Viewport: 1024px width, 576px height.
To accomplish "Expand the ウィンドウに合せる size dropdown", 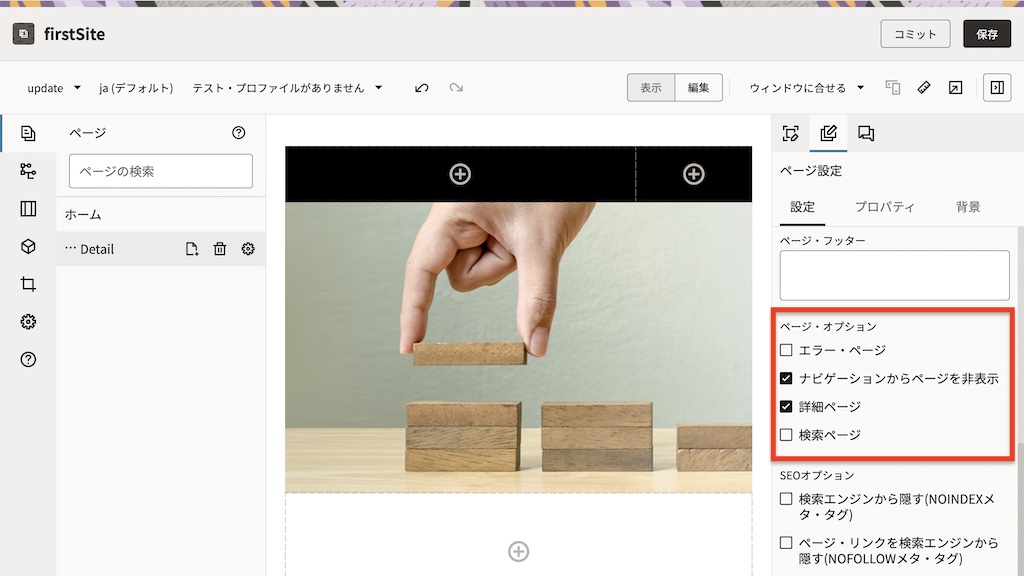I will (806, 88).
